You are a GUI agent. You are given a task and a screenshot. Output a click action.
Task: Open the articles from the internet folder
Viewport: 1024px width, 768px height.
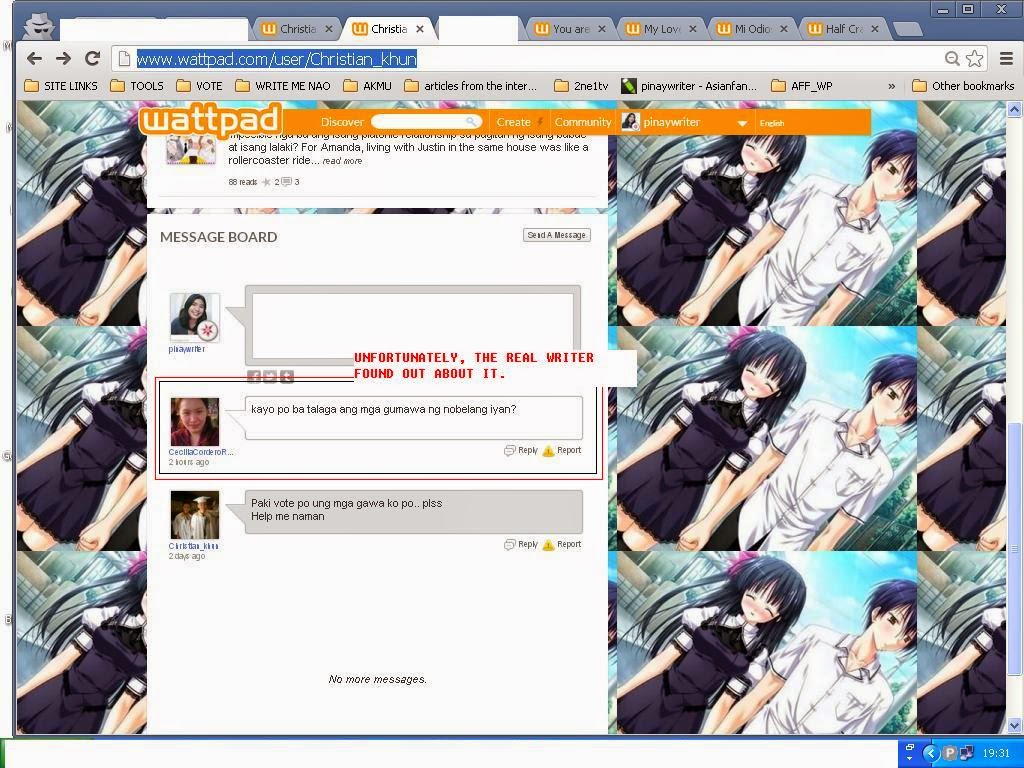click(x=471, y=86)
